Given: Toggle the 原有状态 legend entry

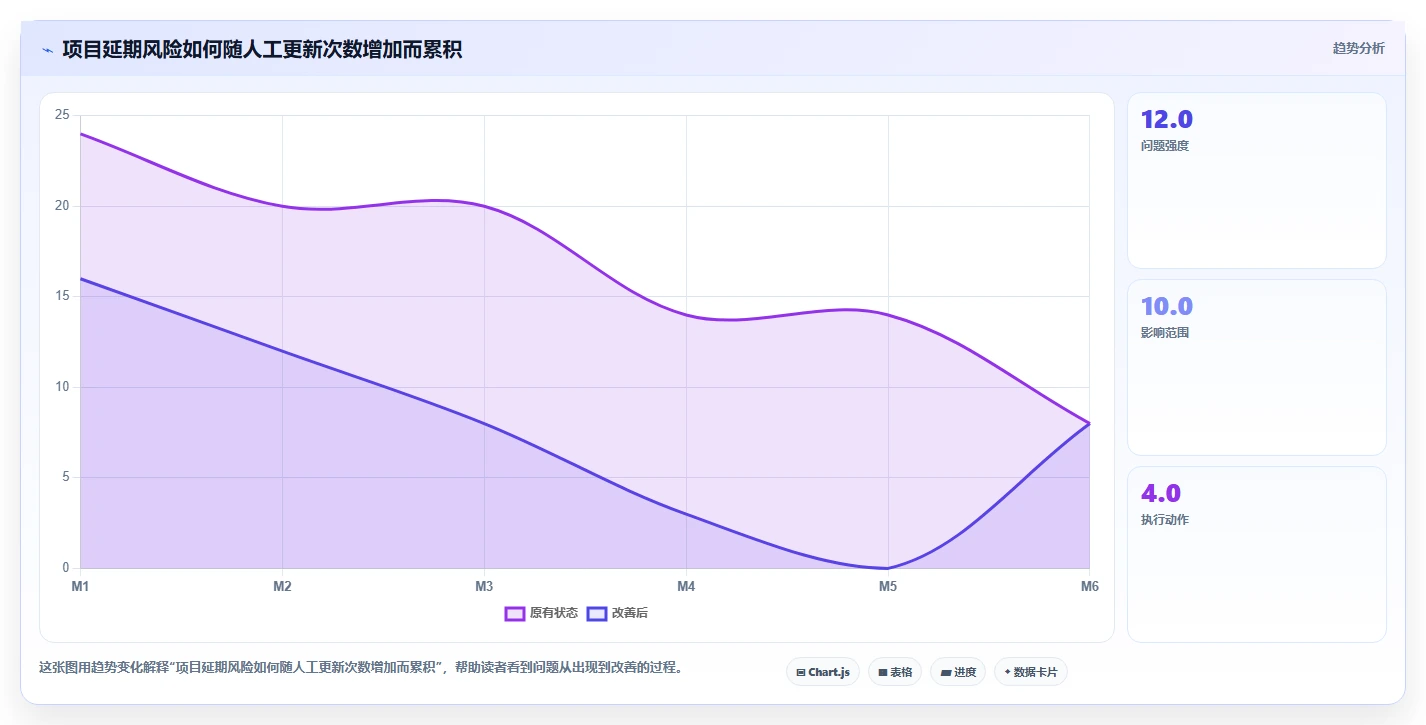Looking at the screenshot, I should point(541,613).
